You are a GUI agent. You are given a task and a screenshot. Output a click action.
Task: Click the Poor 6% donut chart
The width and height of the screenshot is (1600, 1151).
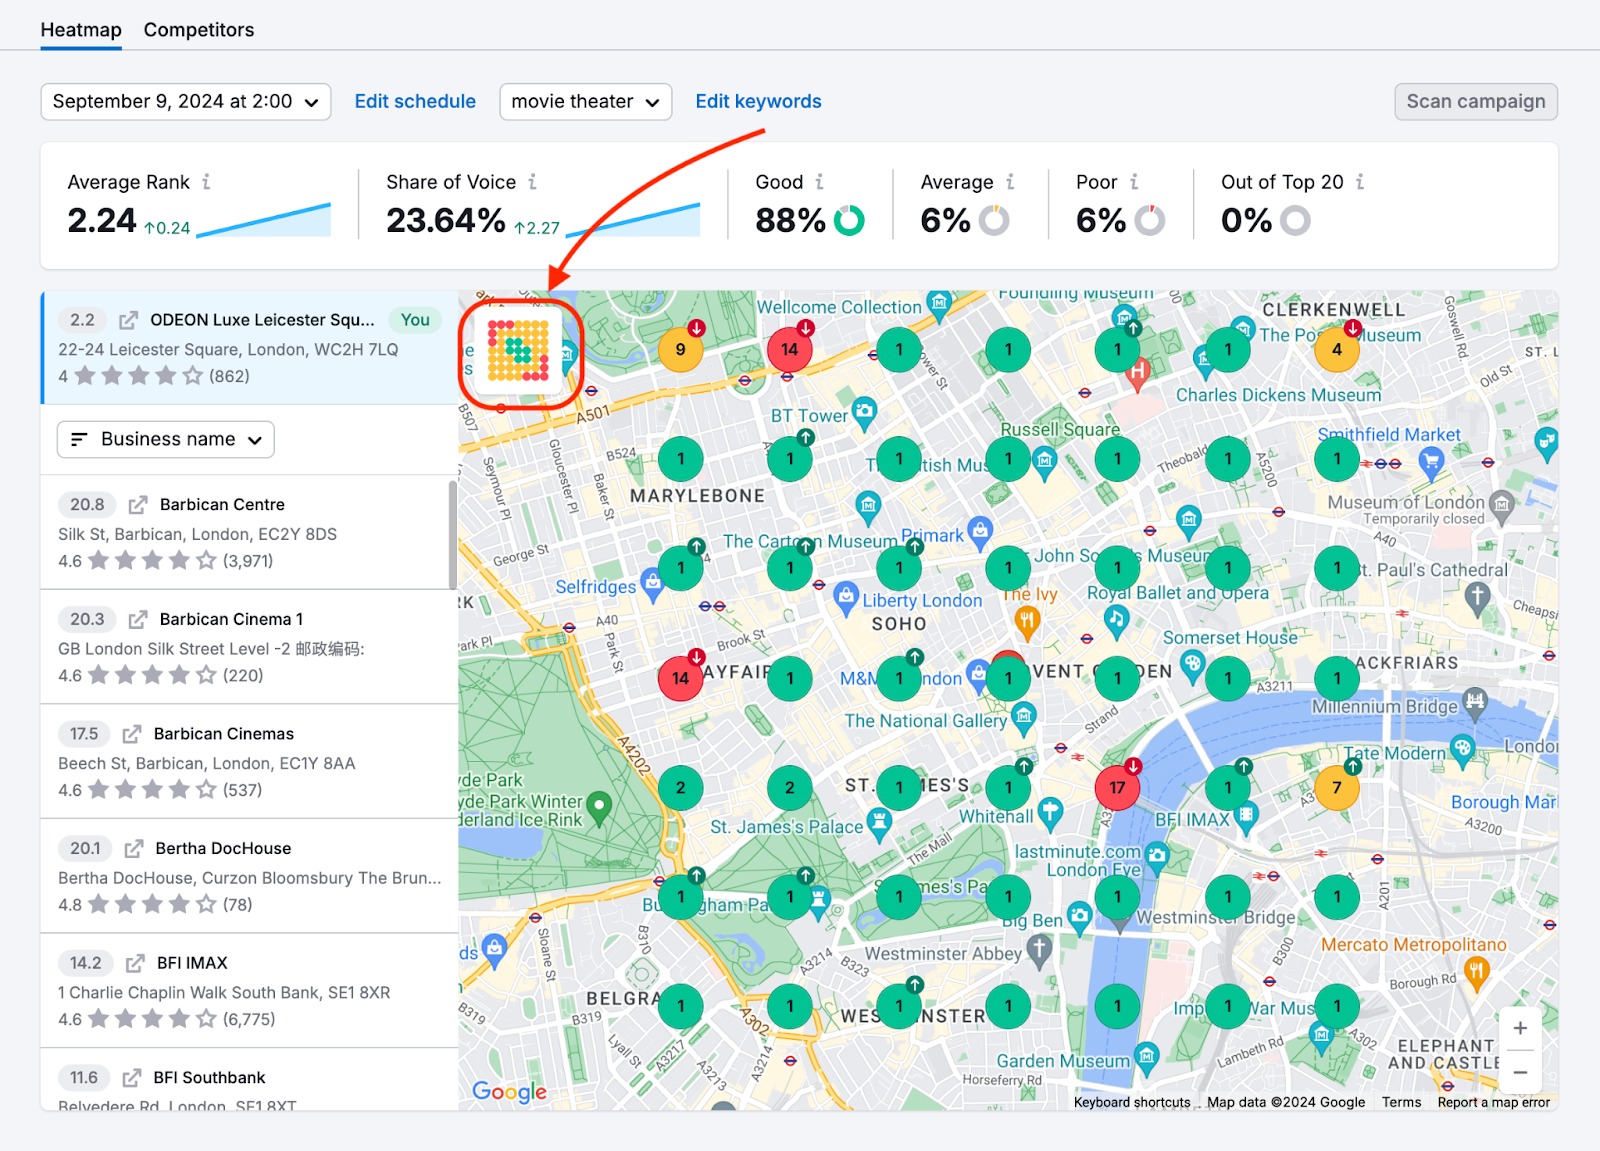[1150, 220]
